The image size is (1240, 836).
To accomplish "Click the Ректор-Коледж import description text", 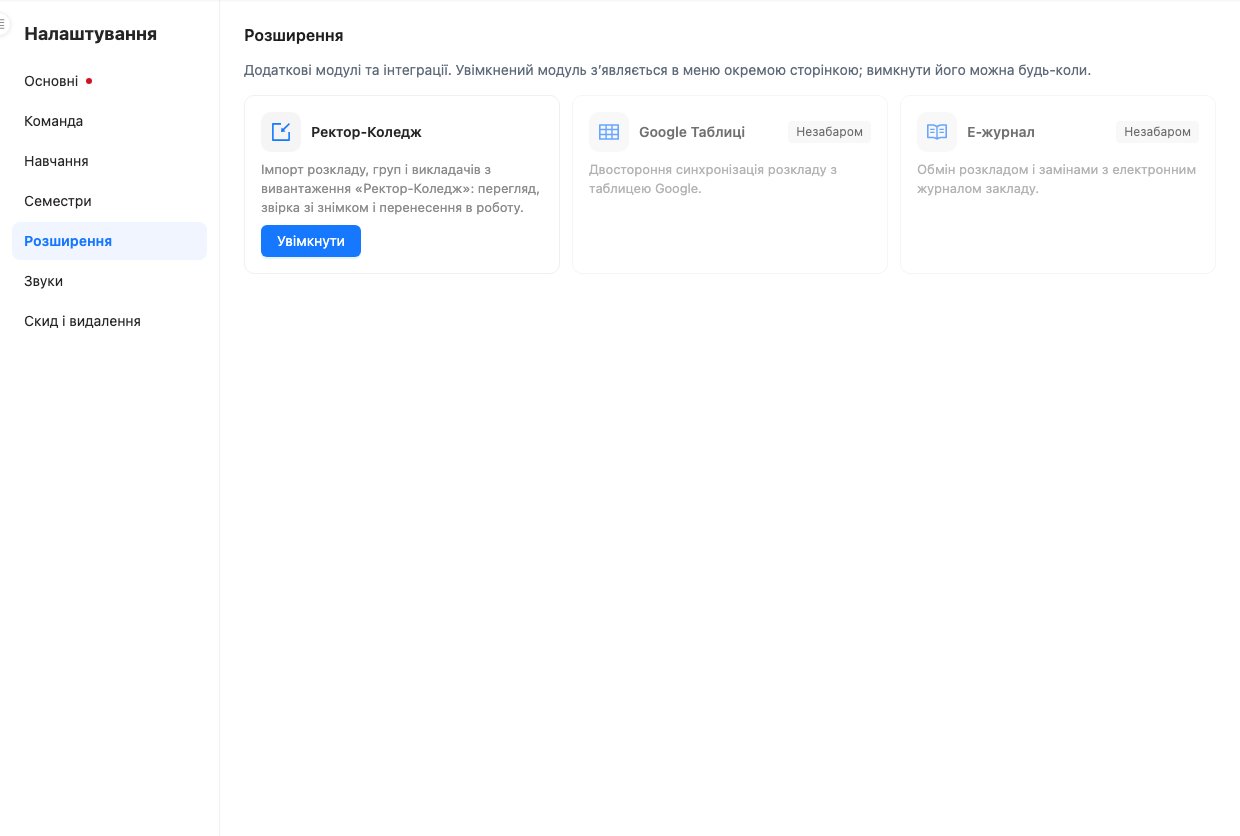I will (400, 189).
